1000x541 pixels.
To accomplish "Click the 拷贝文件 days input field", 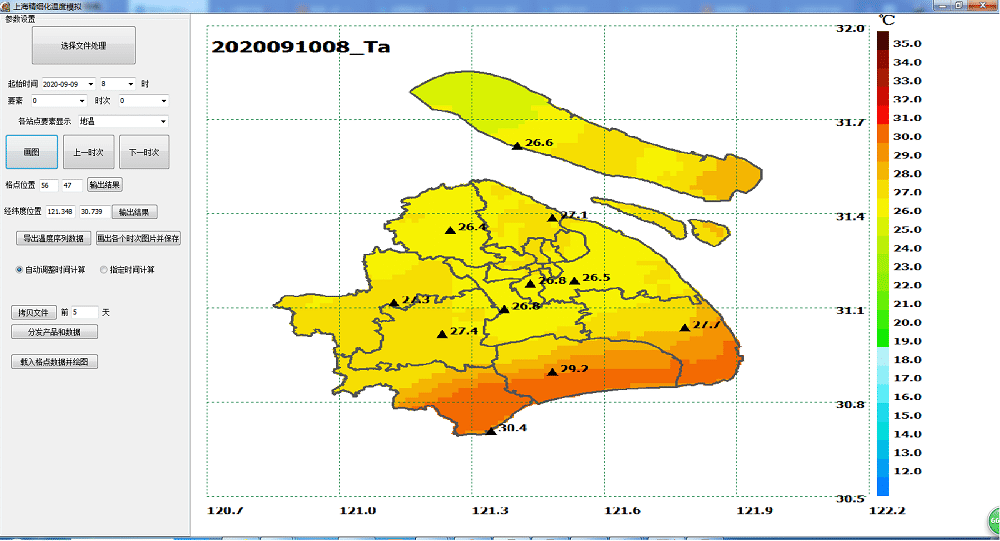I will click(85, 312).
